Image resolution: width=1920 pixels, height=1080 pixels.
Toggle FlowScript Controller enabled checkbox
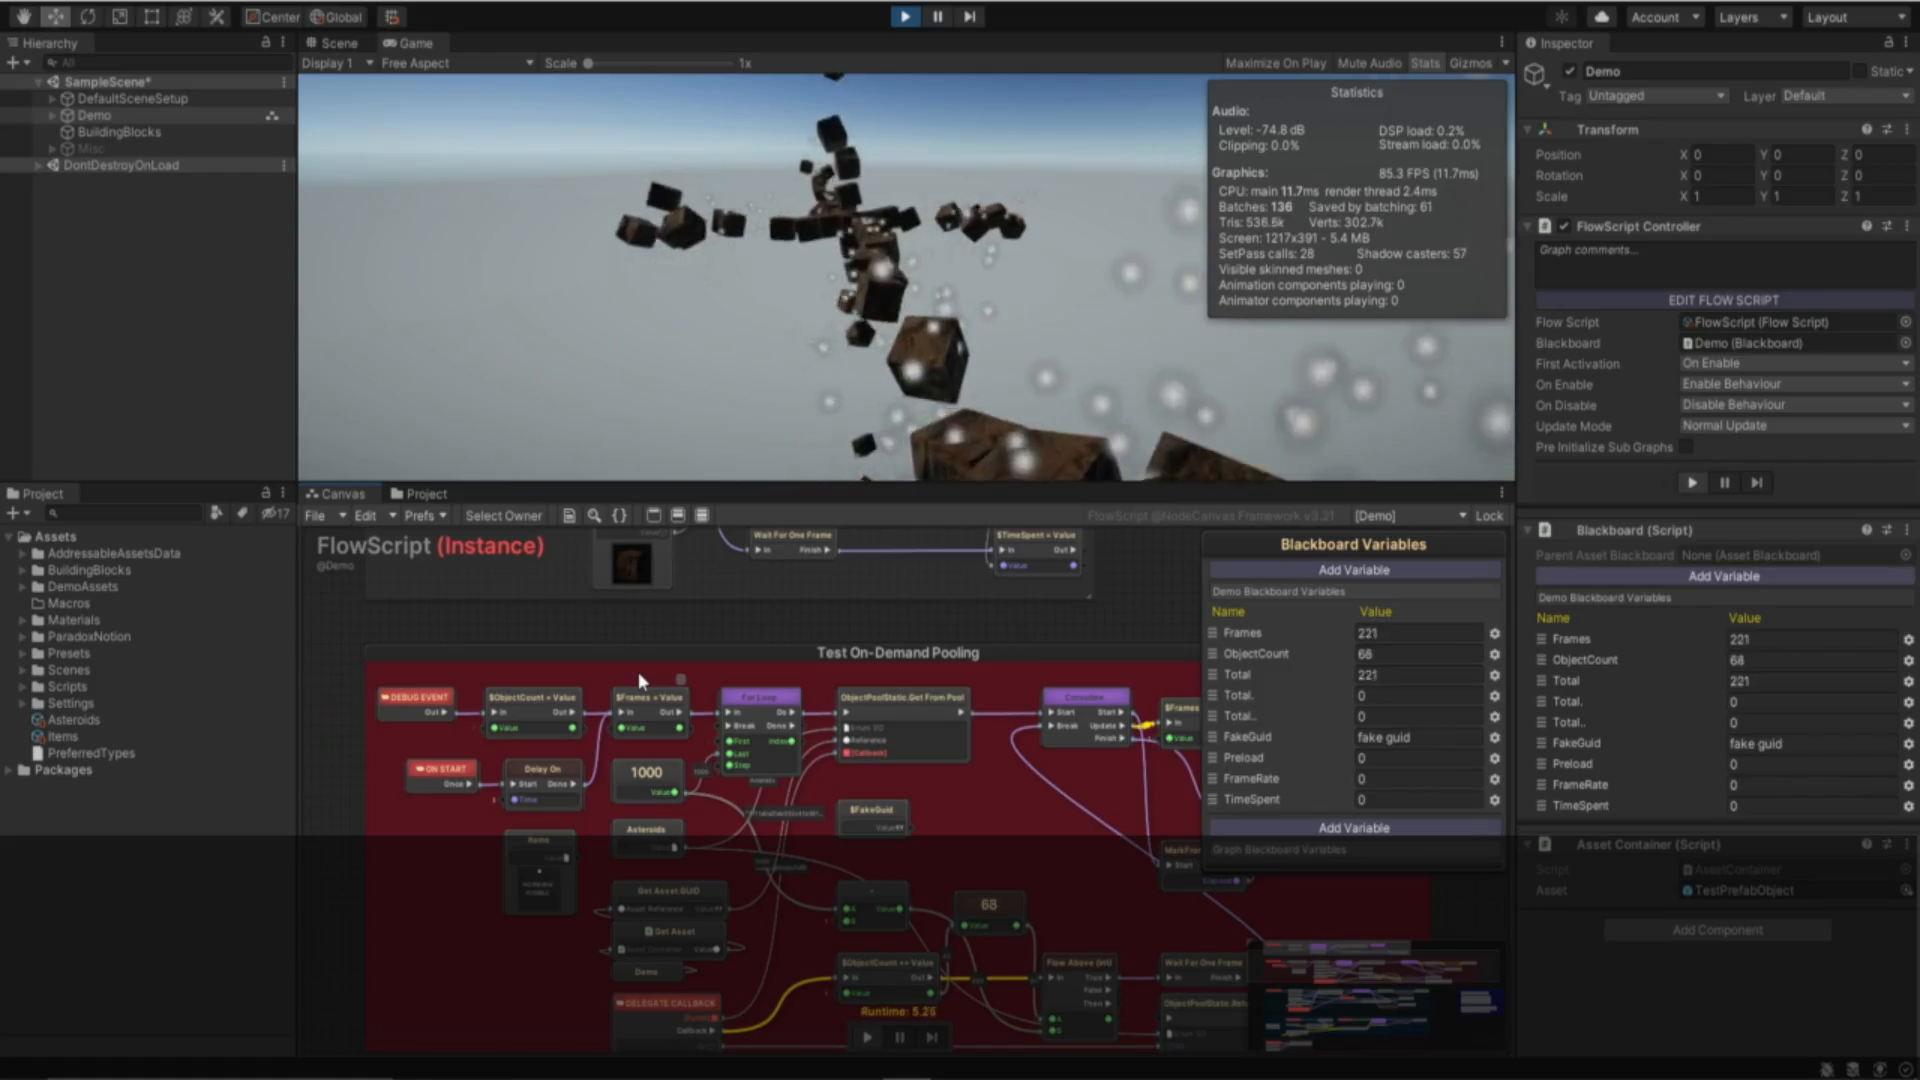(x=1564, y=226)
